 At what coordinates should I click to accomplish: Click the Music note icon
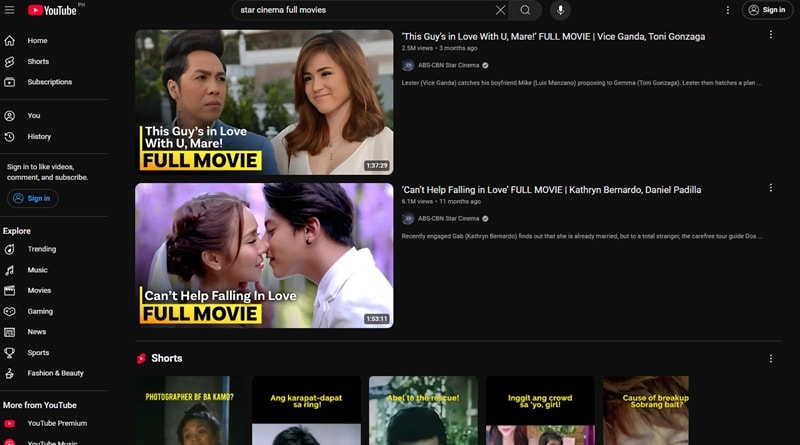(9, 270)
